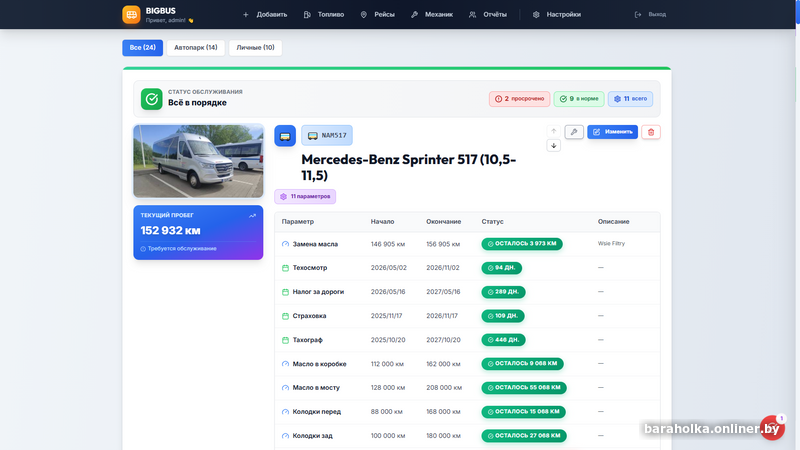Click the Замена масла parameter name
This screenshot has width=800, height=450.
point(315,244)
